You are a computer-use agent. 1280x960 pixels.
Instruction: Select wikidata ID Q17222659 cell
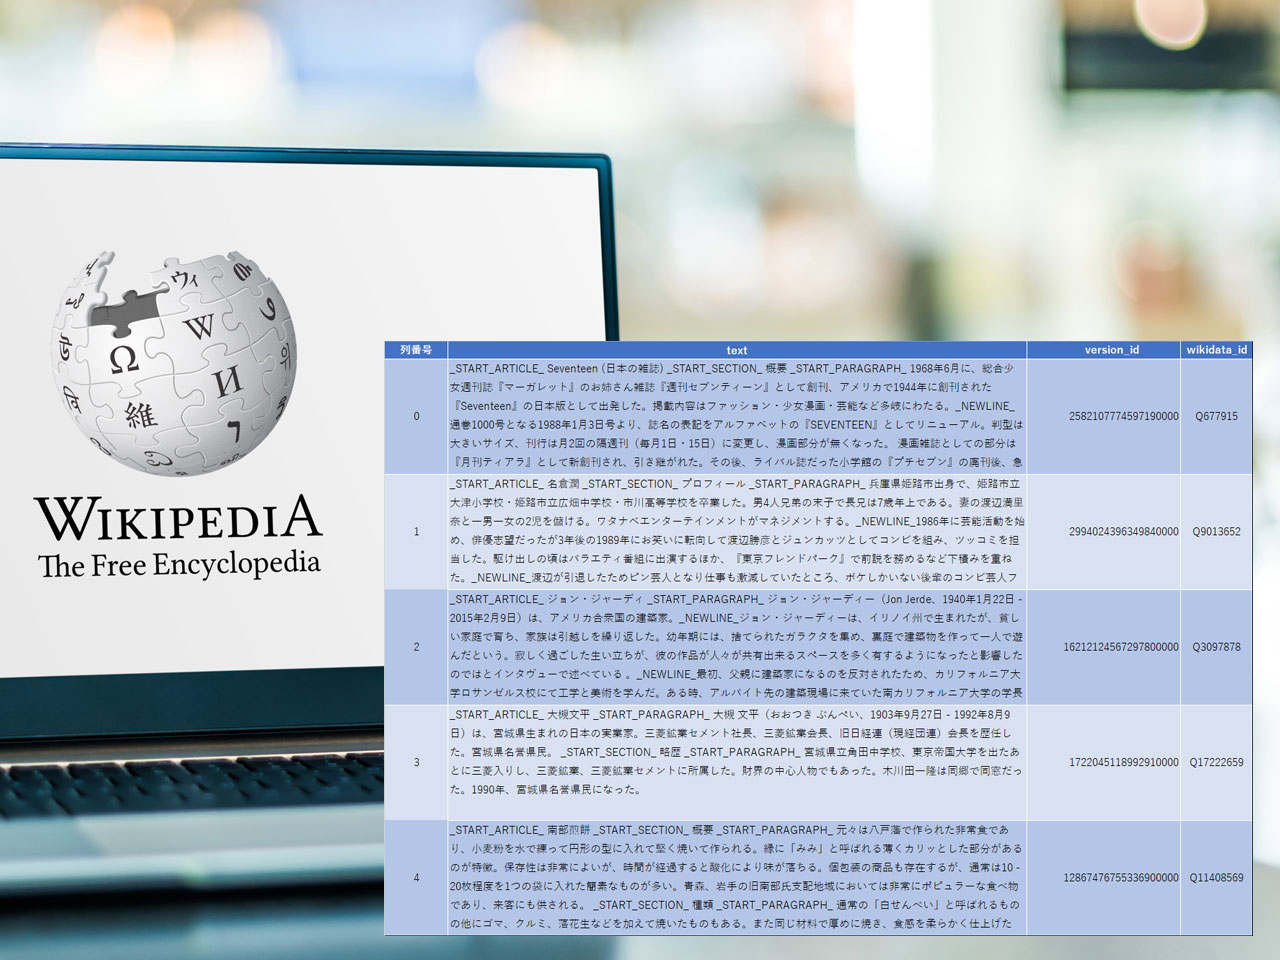[x=1216, y=762]
